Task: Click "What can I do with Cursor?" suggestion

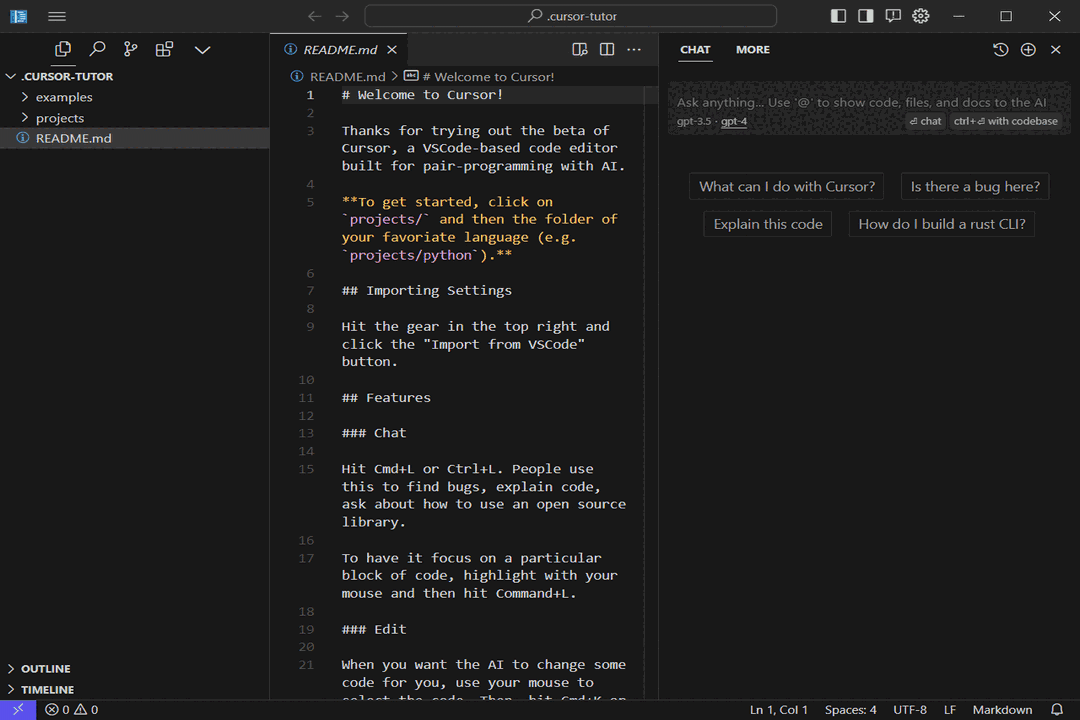Action: click(x=787, y=186)
